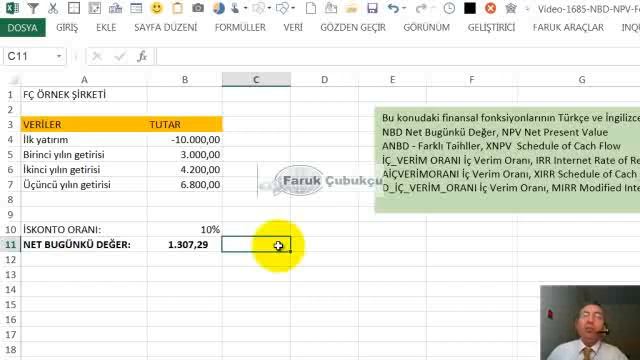This screenshot has width=640, height=360.
Task: Switch to the GİRİŞ ribbon tab
Action: point(67,28)
